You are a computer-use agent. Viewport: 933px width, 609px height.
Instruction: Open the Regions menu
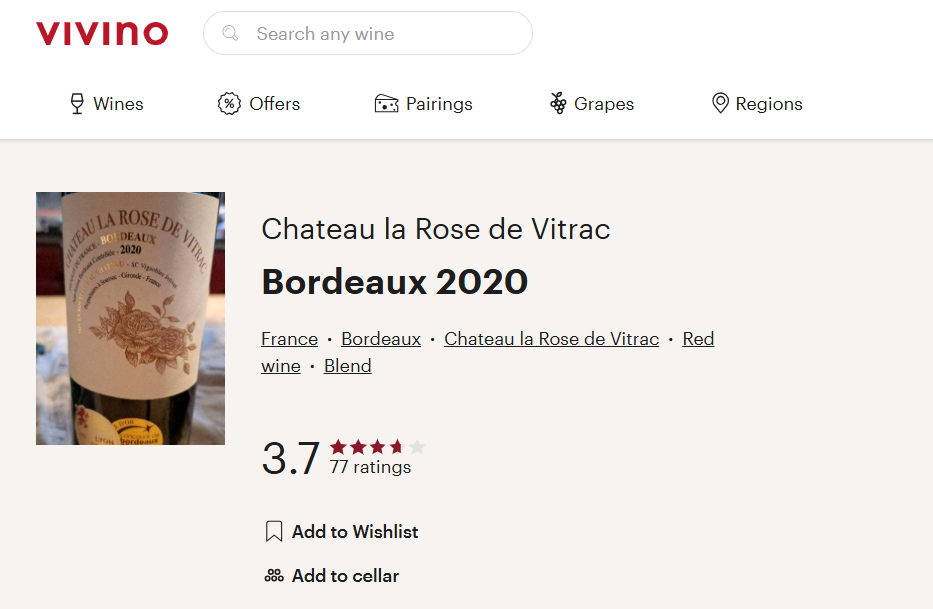click(x=768, y=104)
